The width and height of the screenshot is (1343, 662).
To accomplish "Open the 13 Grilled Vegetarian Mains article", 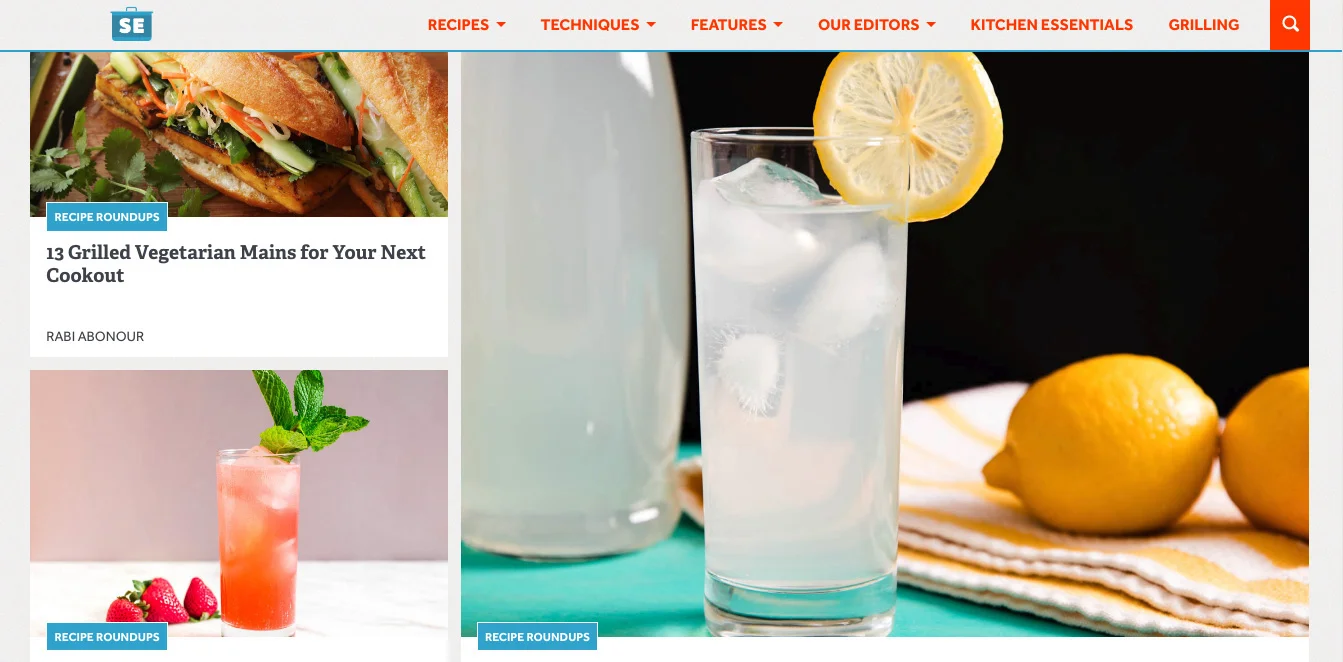I will 236,264.
